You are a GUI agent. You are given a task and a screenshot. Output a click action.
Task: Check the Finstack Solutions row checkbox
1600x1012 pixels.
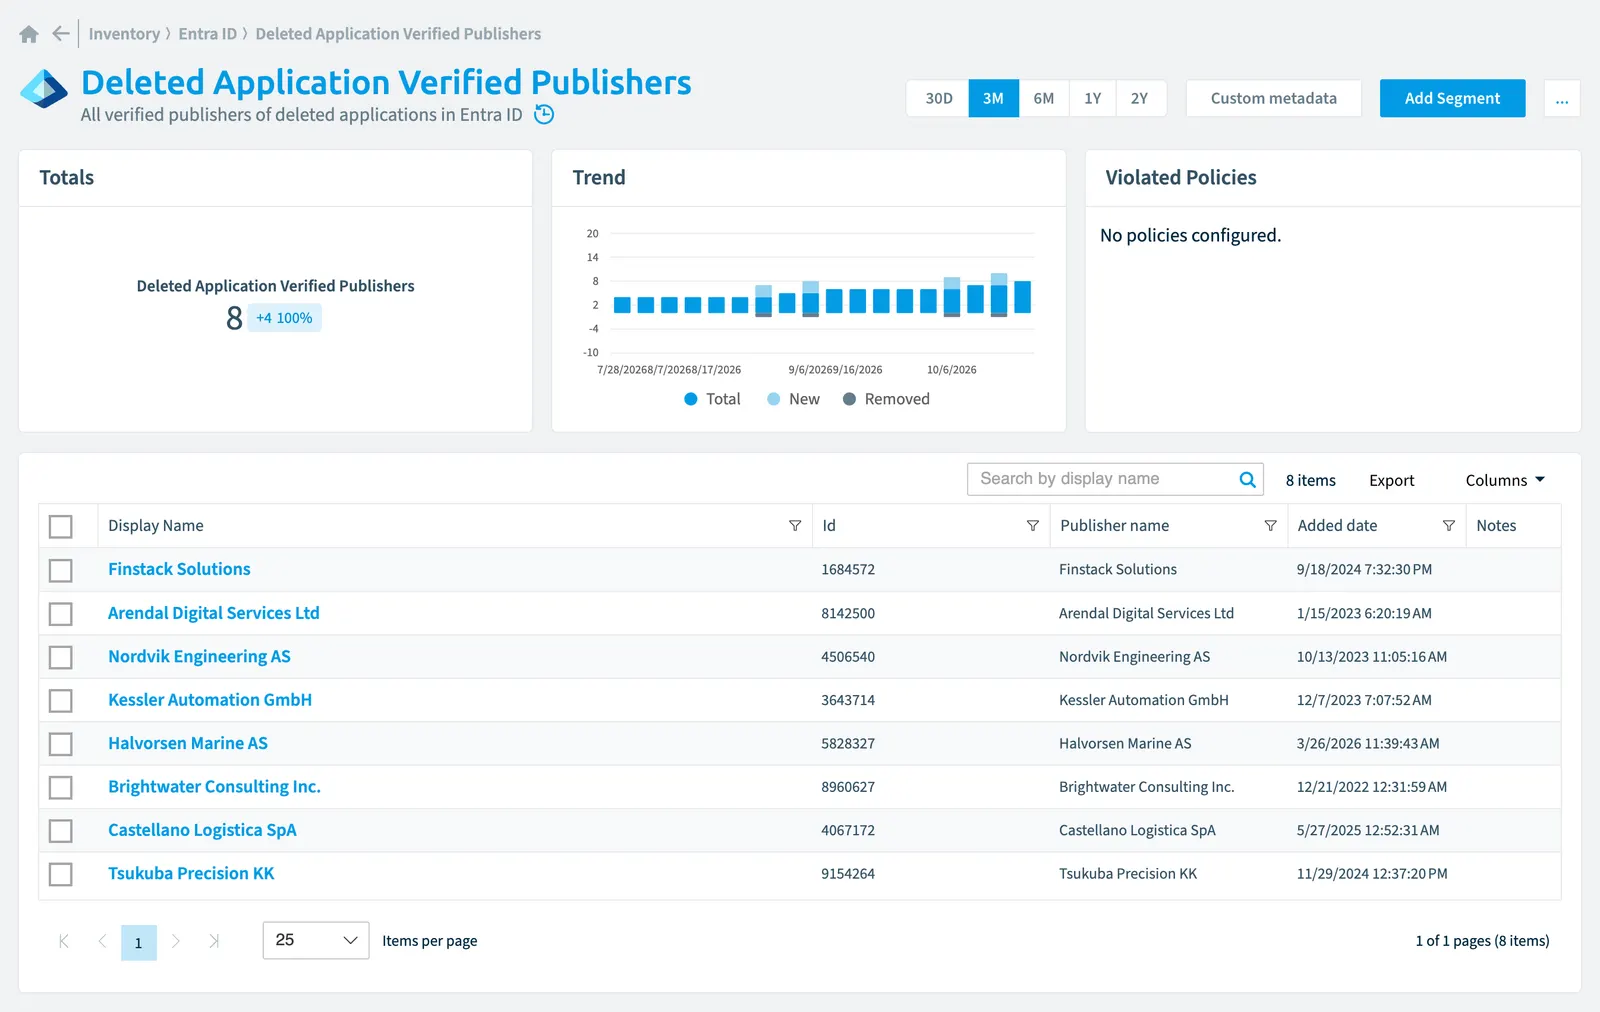[x=61, y=570]
